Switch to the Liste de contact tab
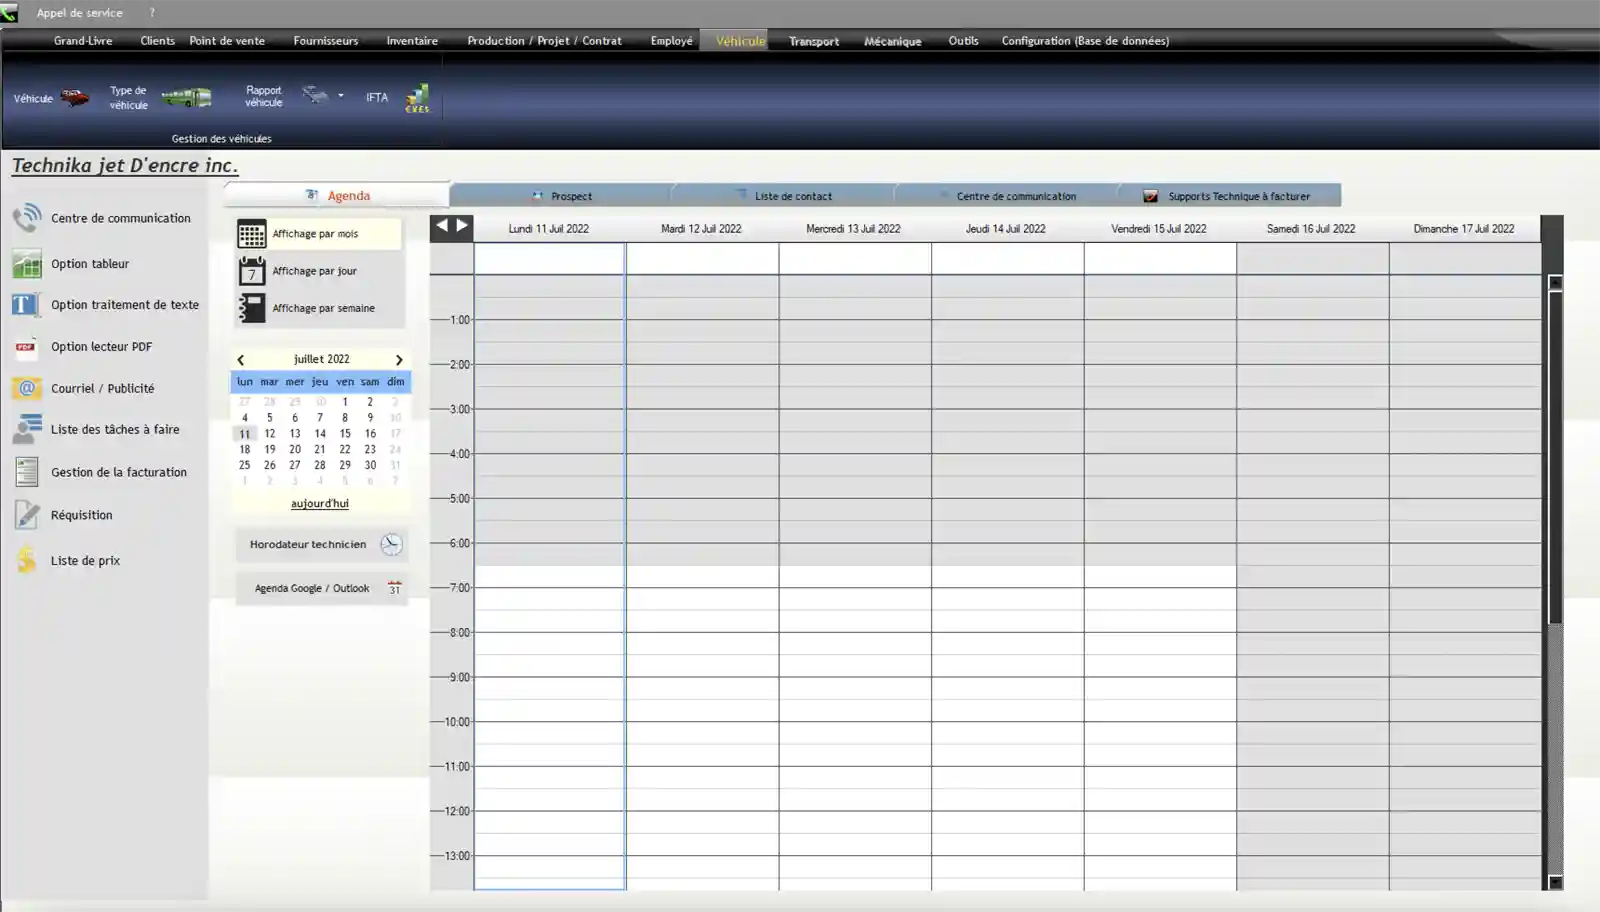The image size is (1600, 912). 784,196
